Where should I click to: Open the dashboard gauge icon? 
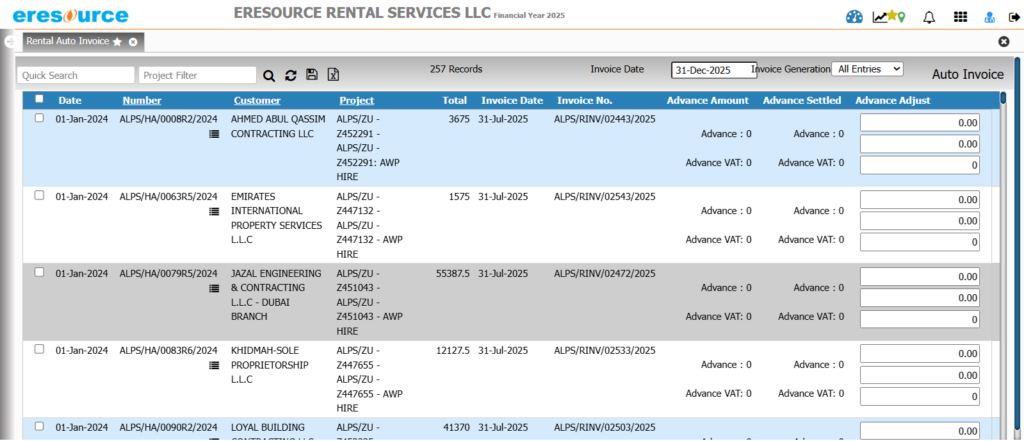point(854,16)
